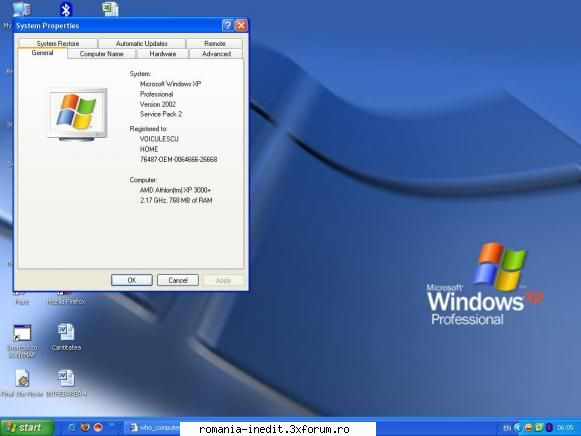Click the green tray icon
581x436 pixels.
pos(539,427)
